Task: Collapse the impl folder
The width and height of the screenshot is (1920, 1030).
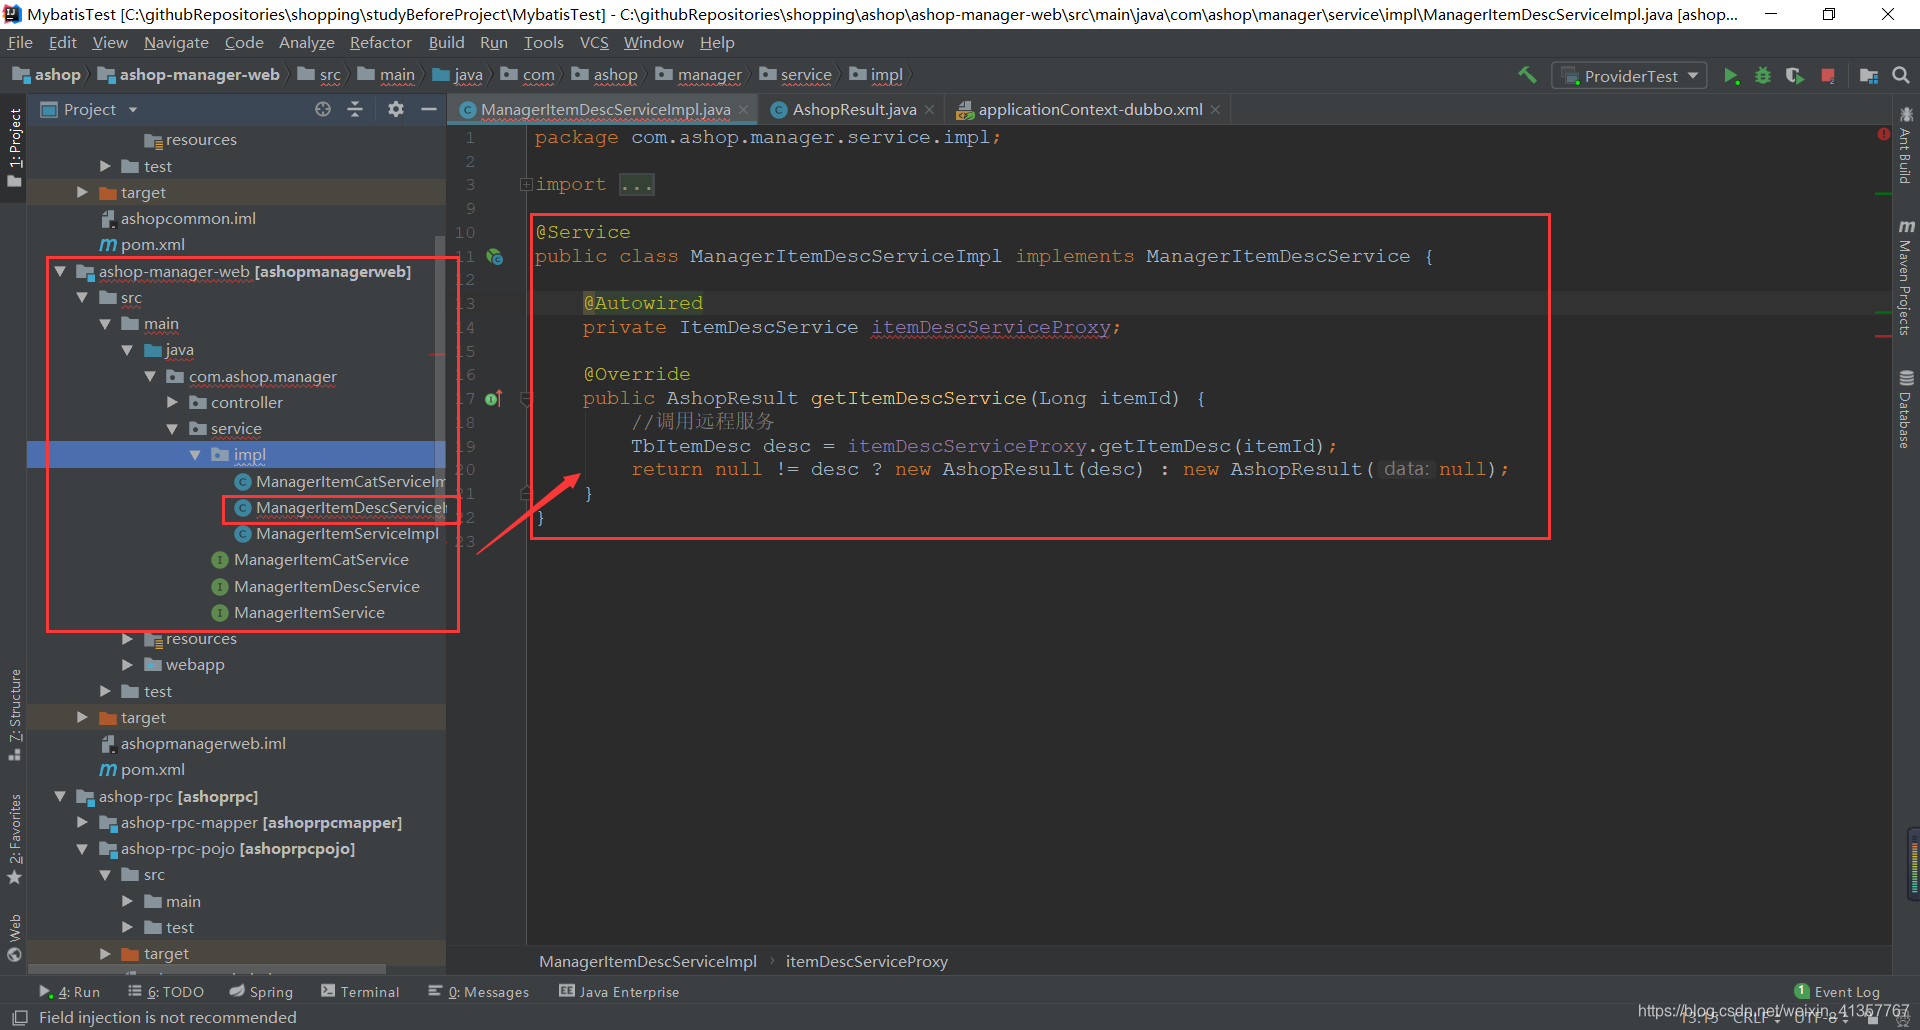Action: [x=195, y=455]
